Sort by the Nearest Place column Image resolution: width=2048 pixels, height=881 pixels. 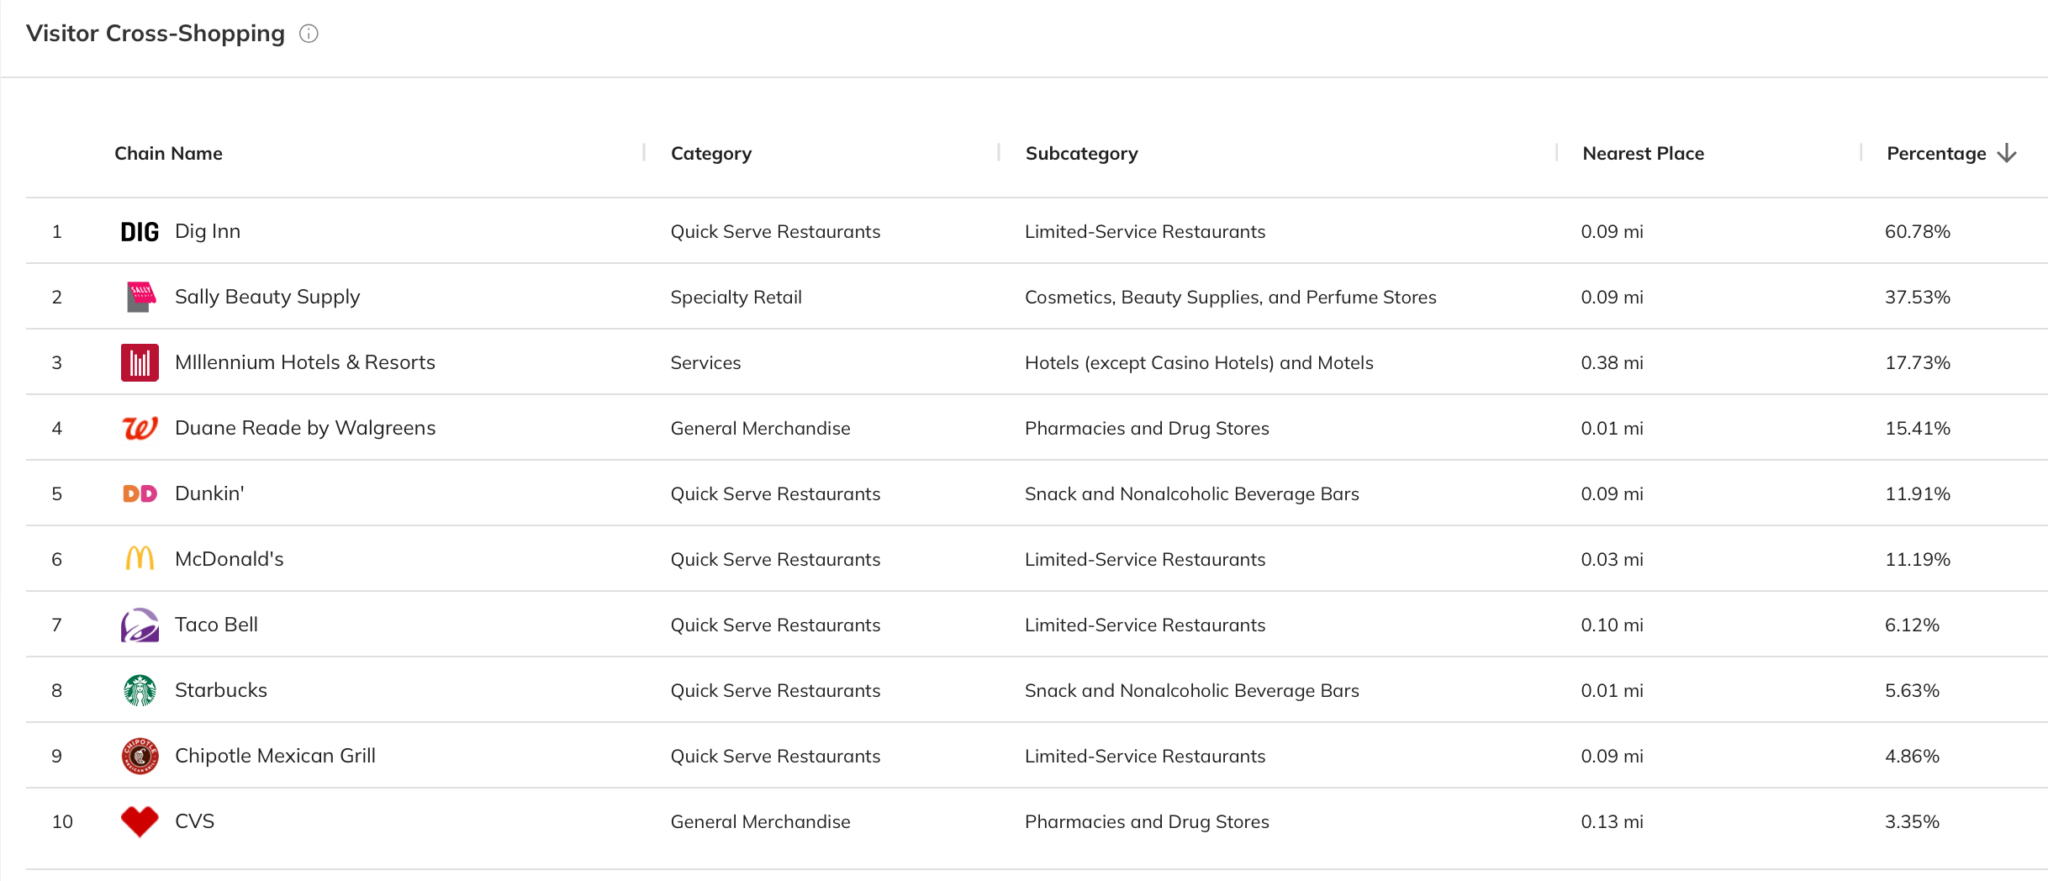click(1642, 153)
